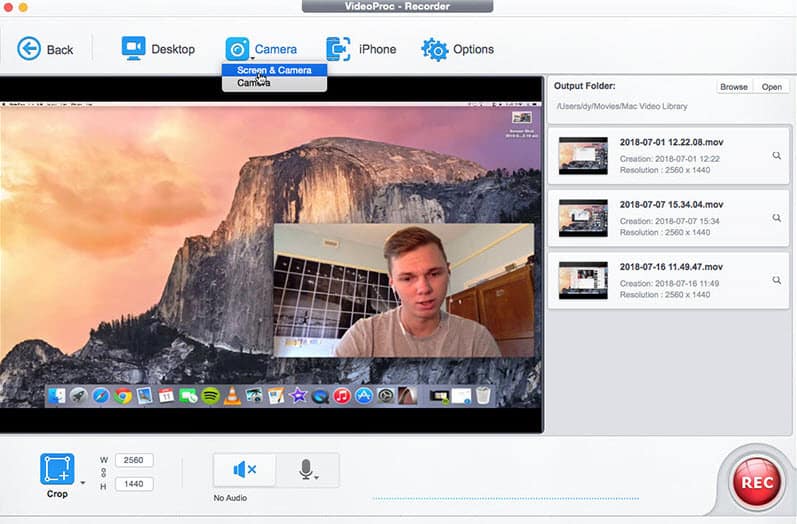
Task: Click magnifier icon for 2018-07-16 recording
Action: (x=776, y=281)
